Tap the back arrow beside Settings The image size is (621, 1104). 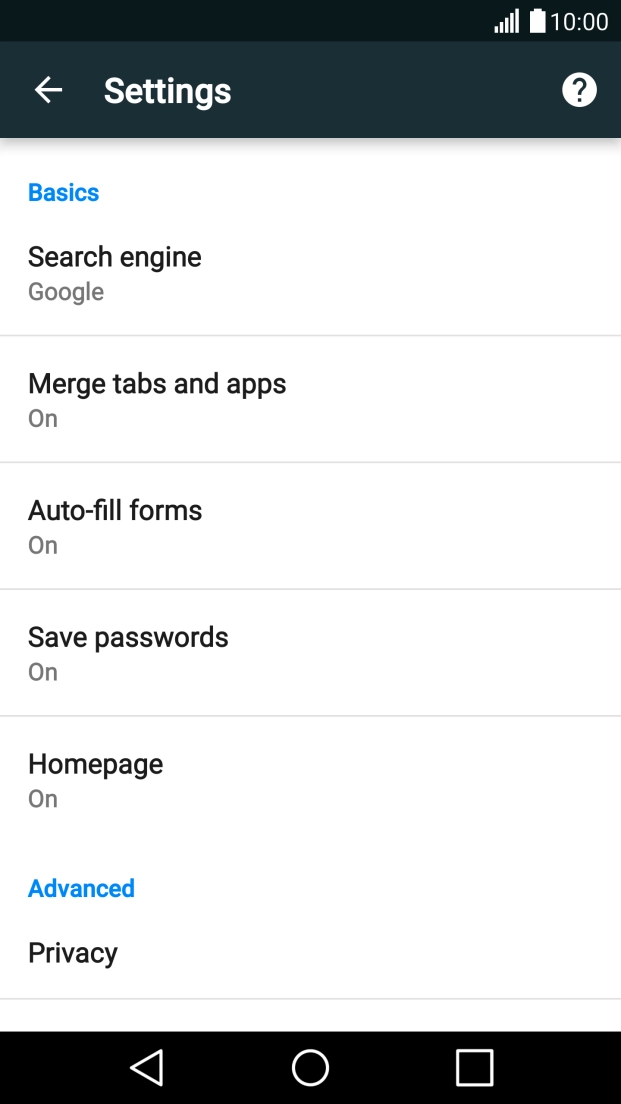48,91
